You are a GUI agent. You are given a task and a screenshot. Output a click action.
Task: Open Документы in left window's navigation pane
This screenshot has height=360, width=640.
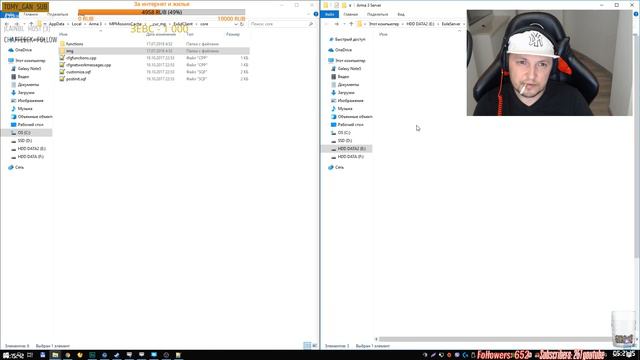click(28, 84)
